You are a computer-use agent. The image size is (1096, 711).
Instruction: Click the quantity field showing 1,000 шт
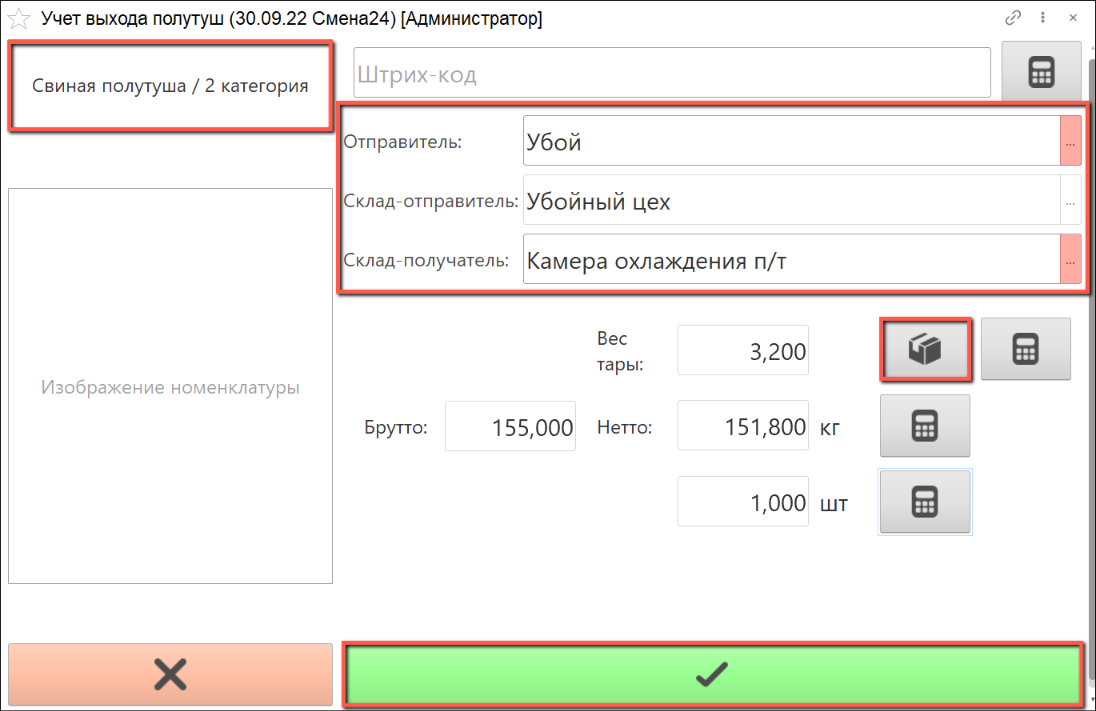pos(743,503)
